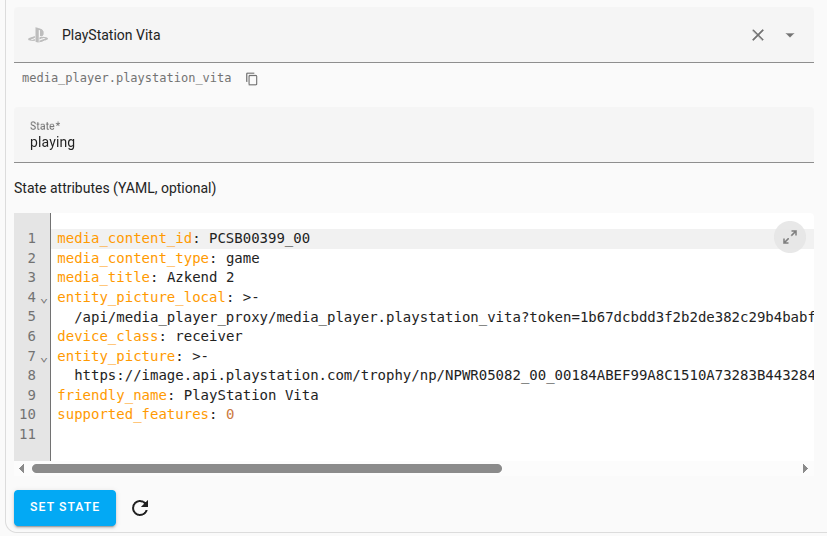Collapse the entity_picture_local block at line 4
Image resolution: width=827 pixels, height=536 pixels.
44,298
